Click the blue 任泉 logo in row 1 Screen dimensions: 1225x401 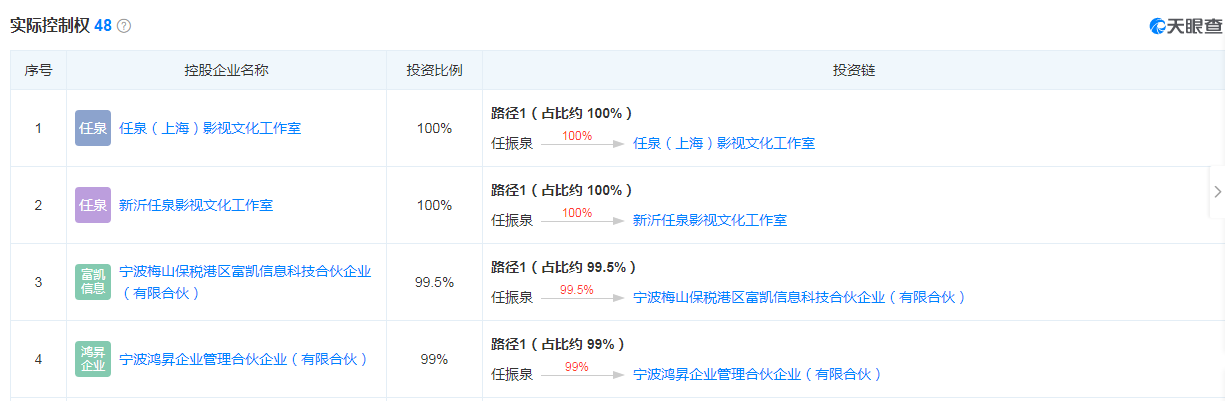(93, 128)
